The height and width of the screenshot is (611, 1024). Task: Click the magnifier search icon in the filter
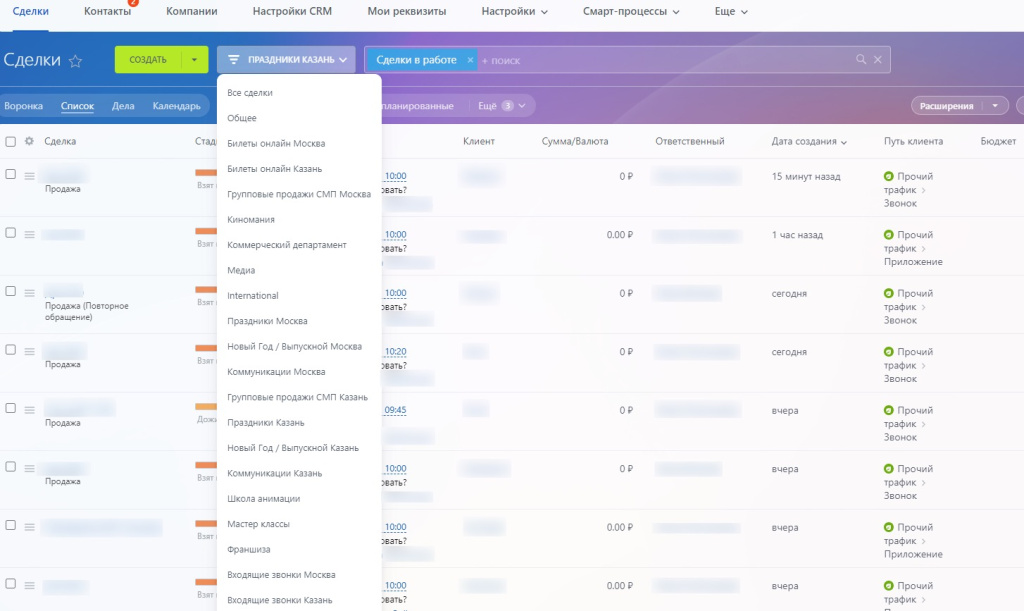(861, 59)
